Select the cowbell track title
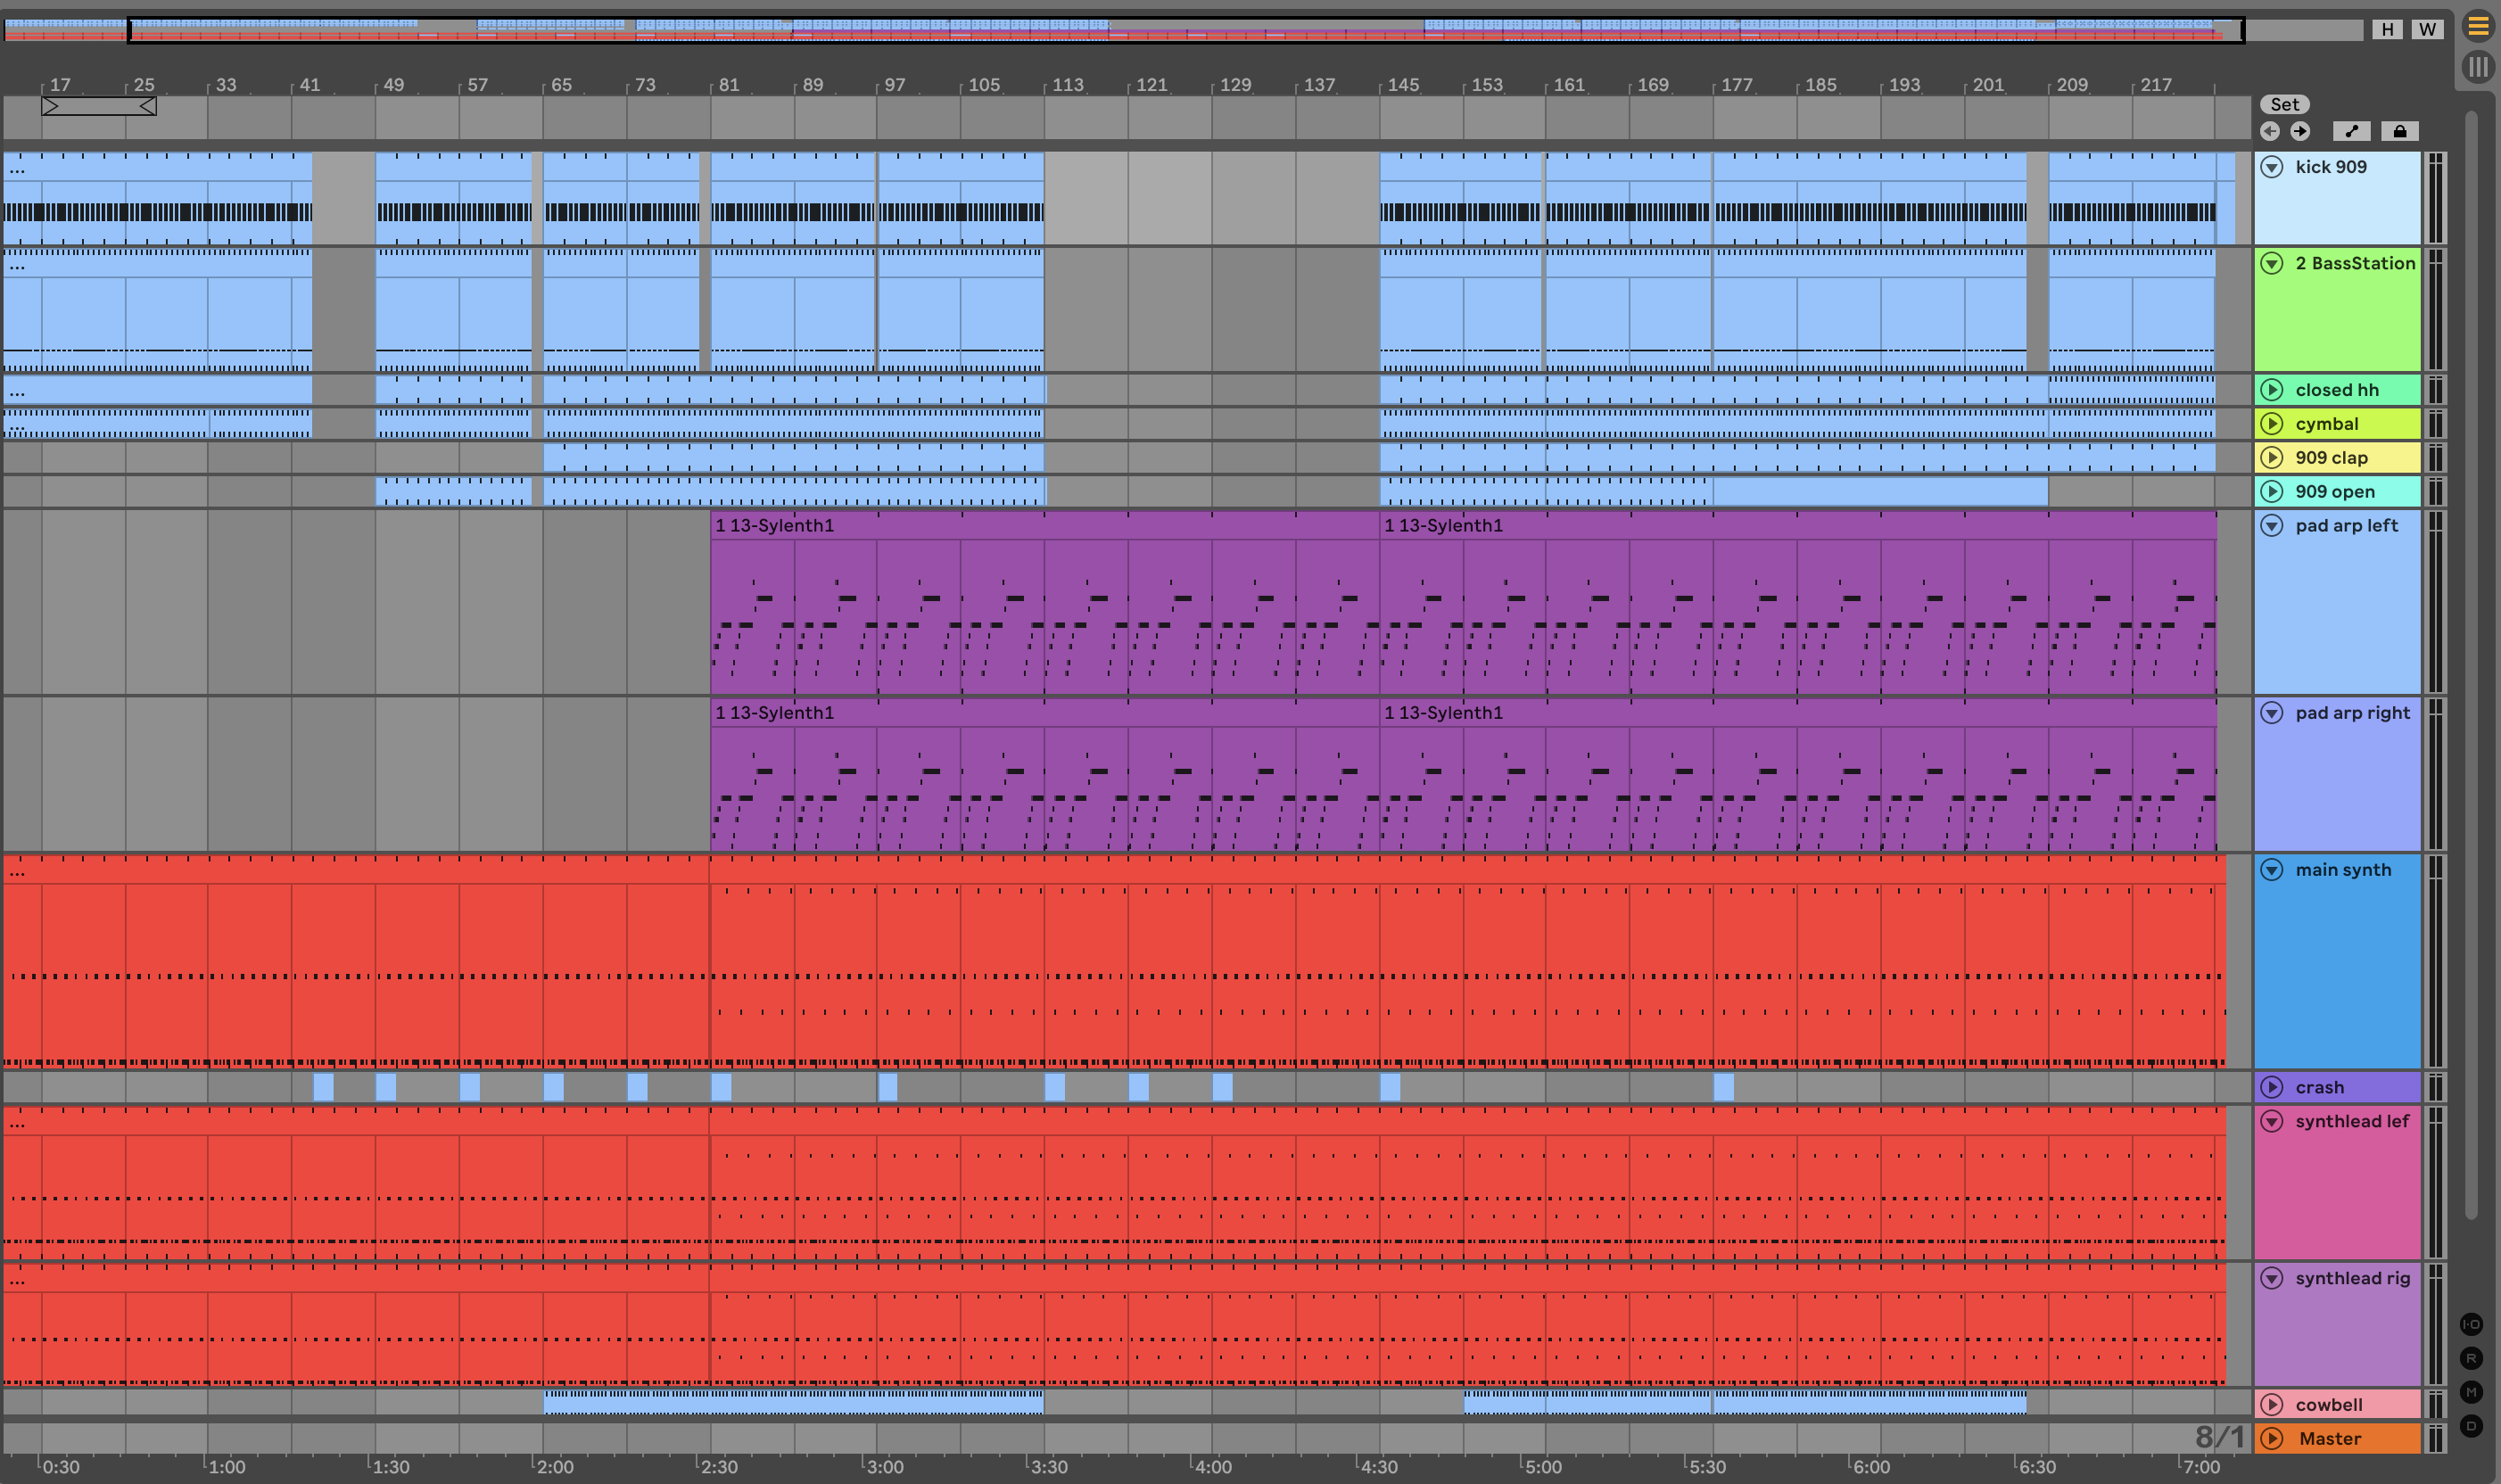The height and width of the screenshot is (1484, 2501). 2329,1405
